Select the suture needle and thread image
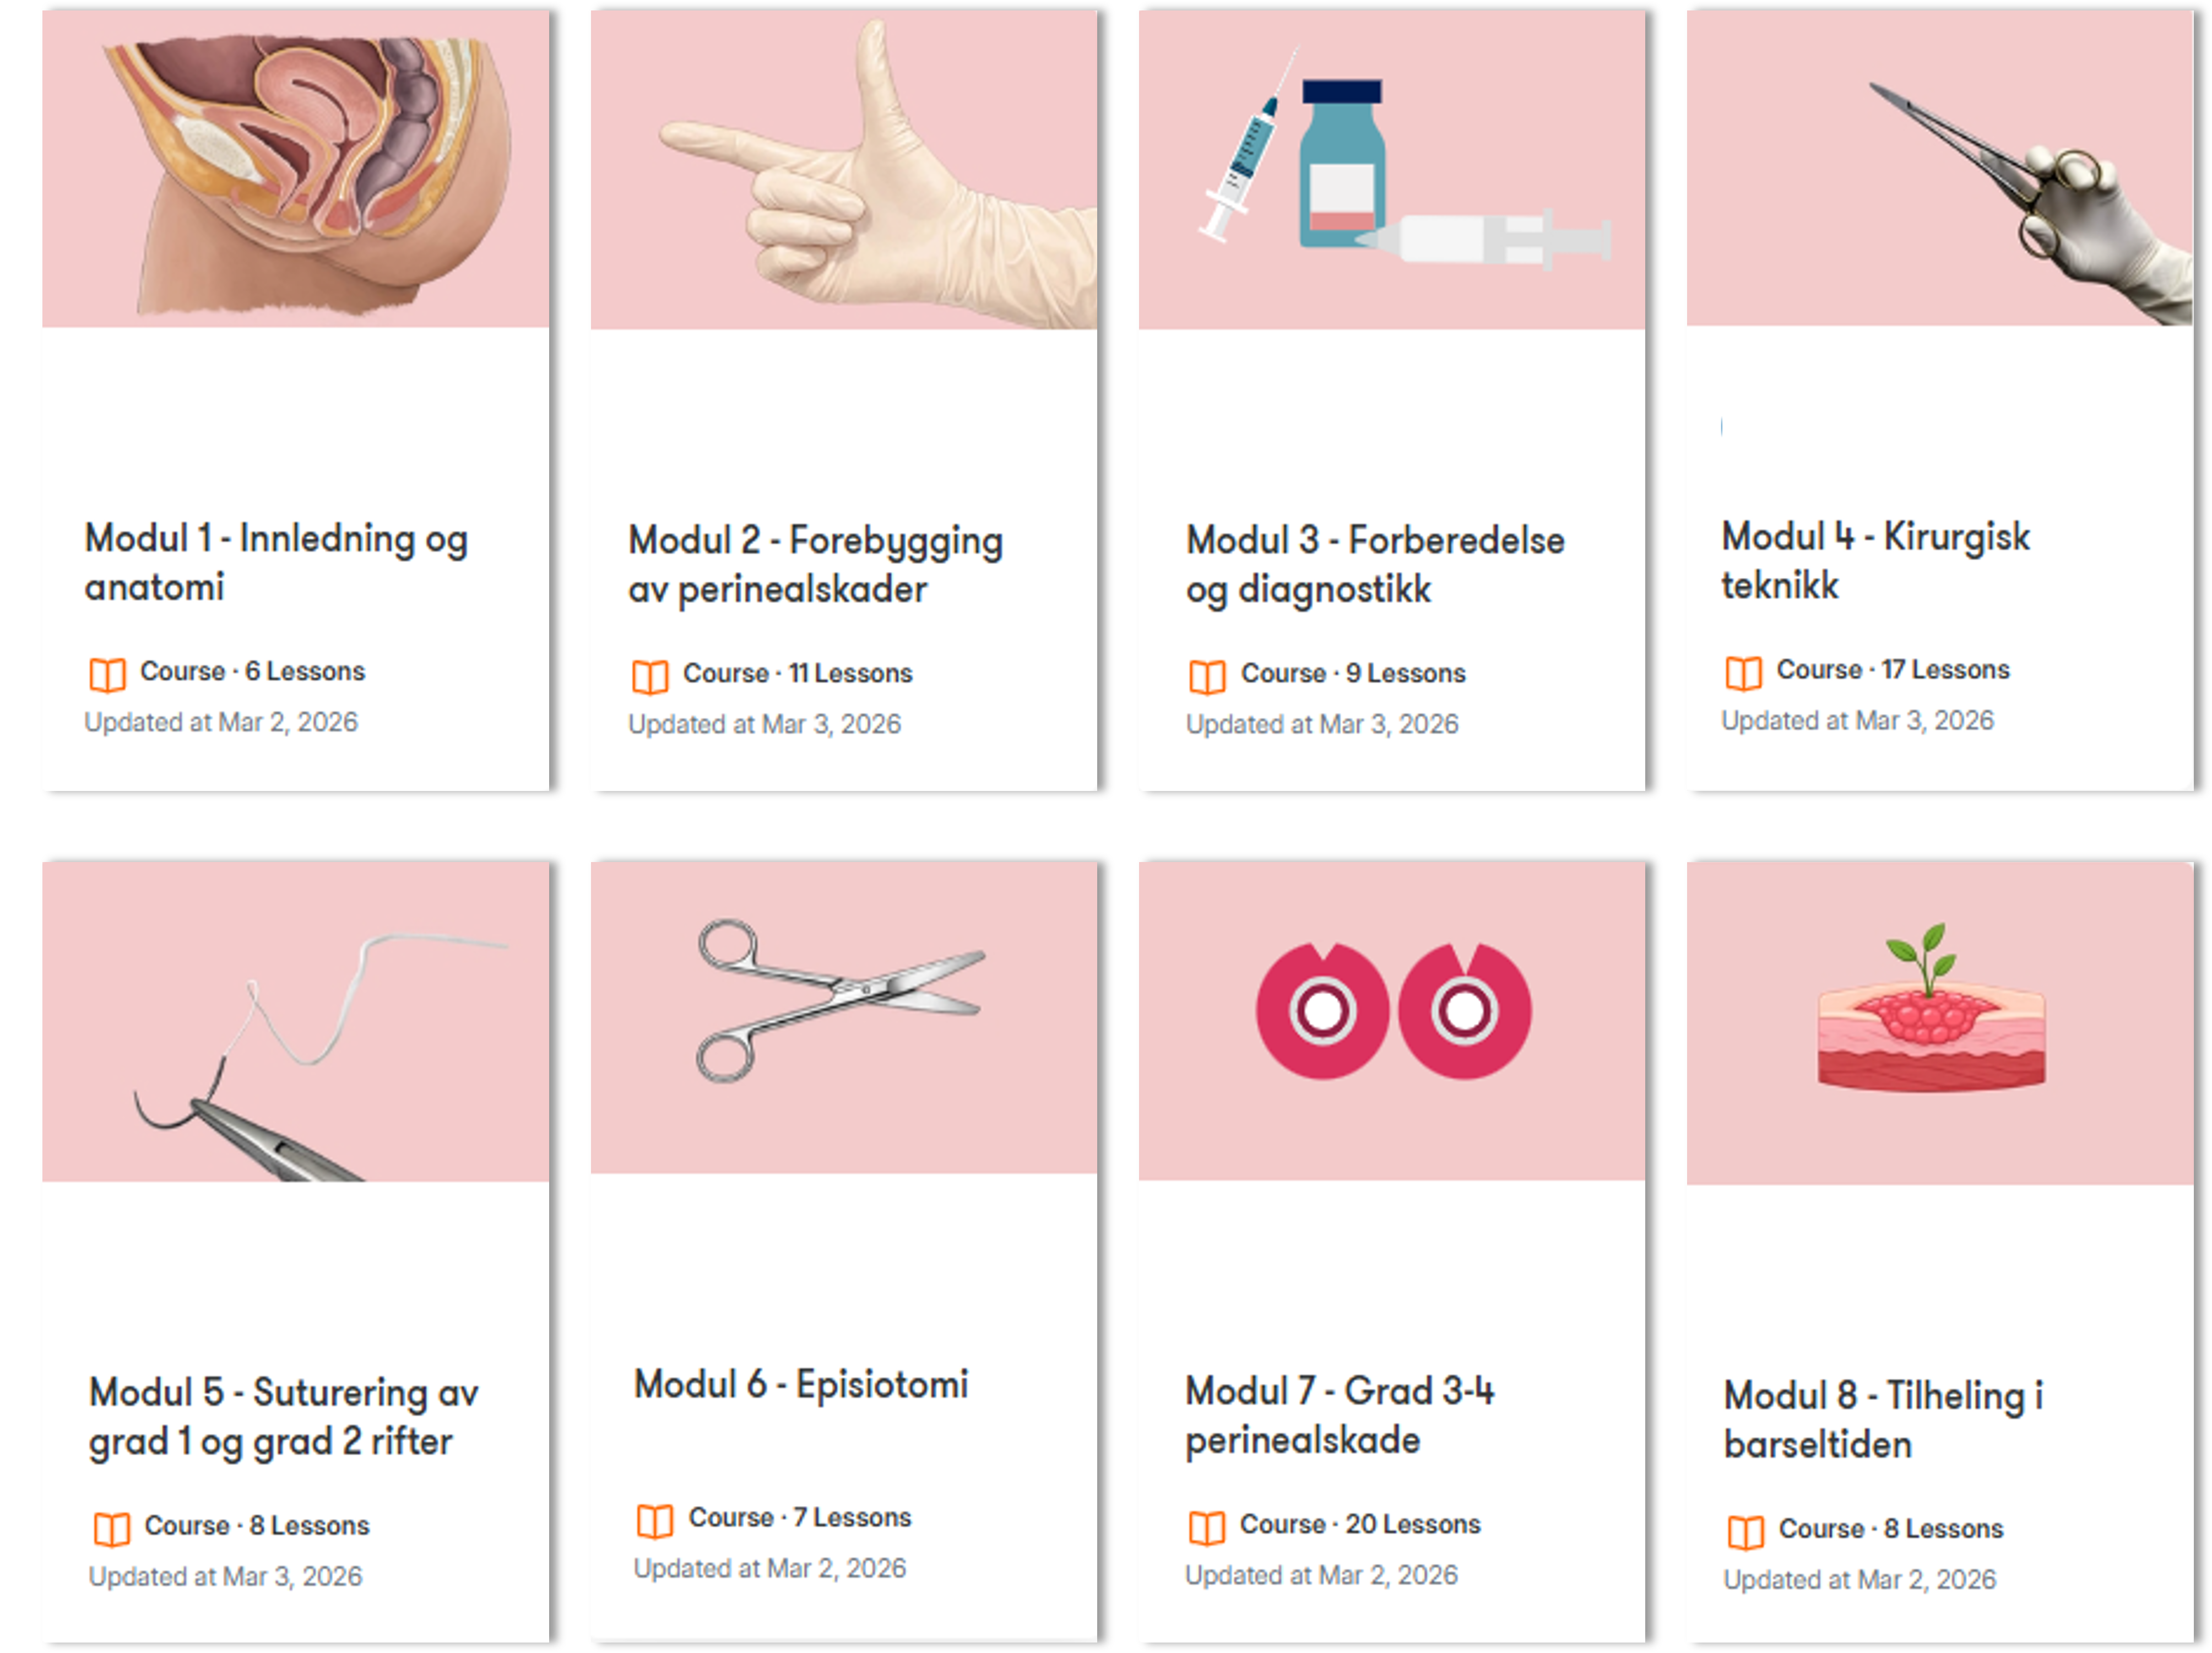Image resolution: width=2212 pixels, height=1653 pixels. pos(295,1021)
